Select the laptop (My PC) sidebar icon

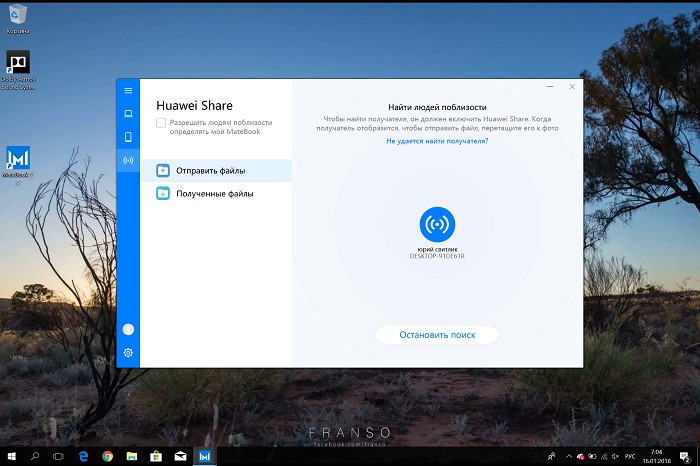tap(128, 113)
